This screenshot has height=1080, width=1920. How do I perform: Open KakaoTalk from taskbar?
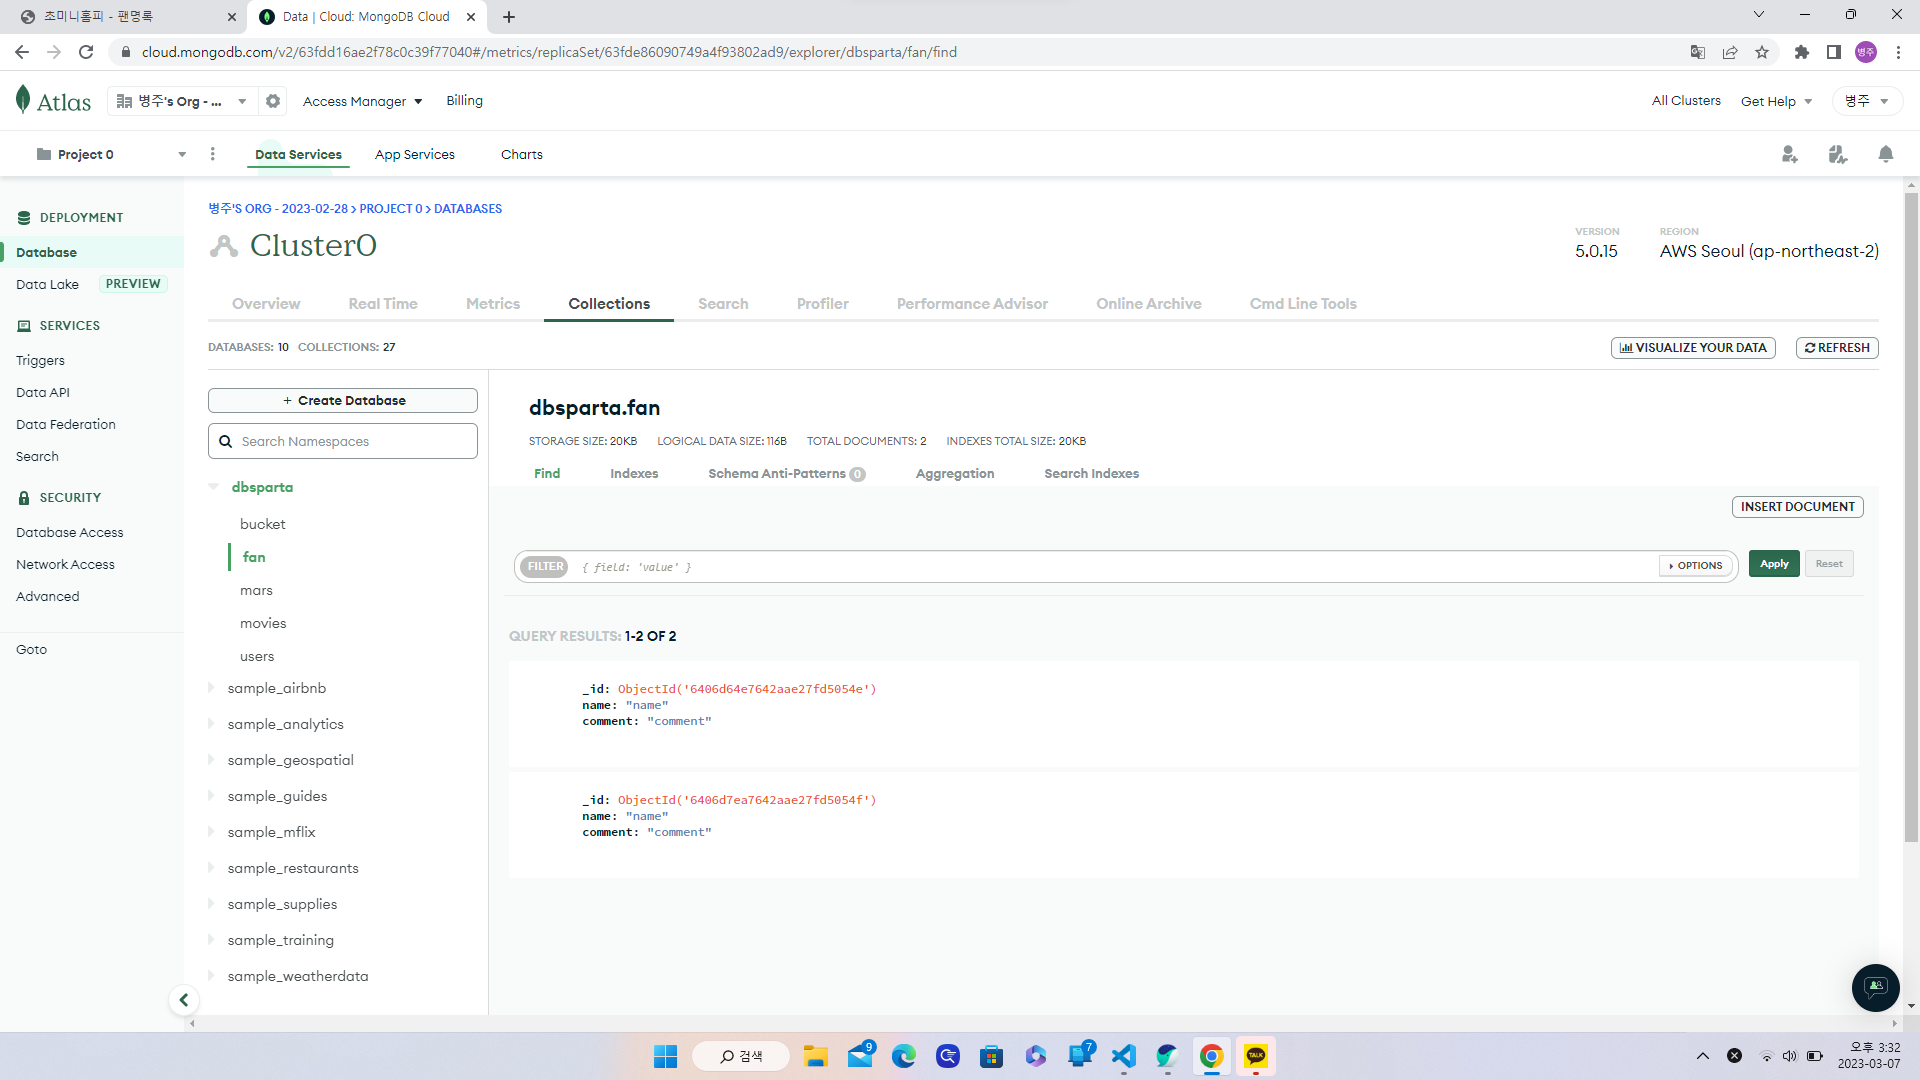pyautogui.click(x=1256, y=1056)
